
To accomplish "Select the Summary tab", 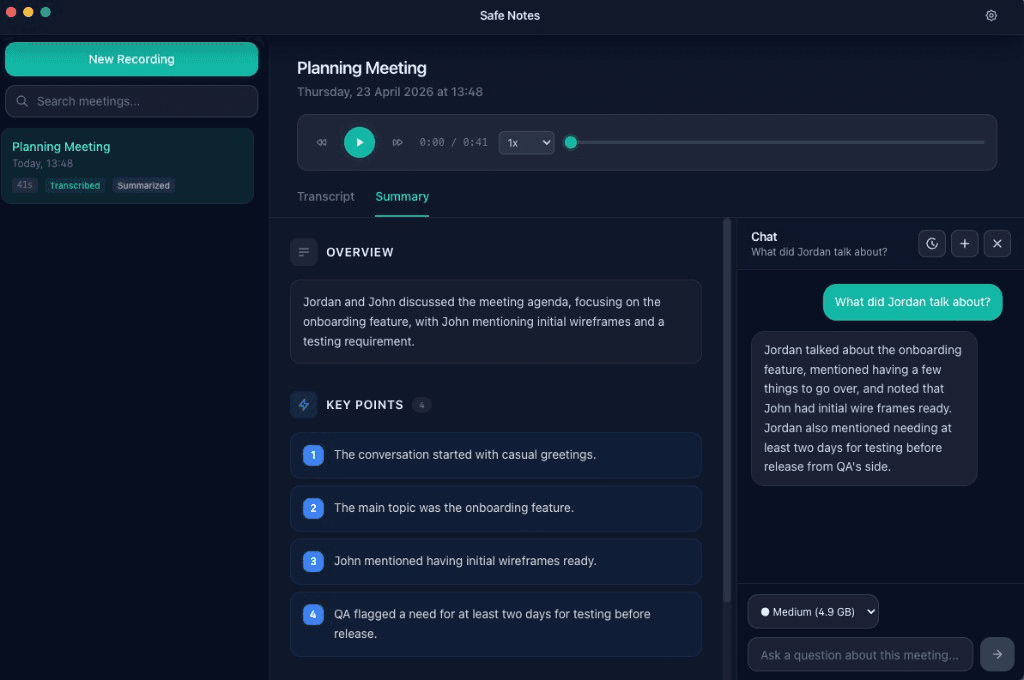I will 402,197.
